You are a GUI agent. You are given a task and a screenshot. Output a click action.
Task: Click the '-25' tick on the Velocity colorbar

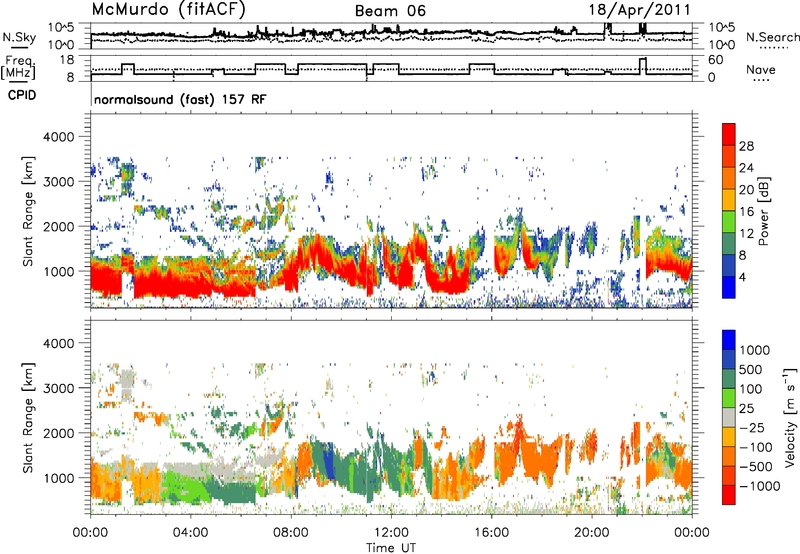[x=752, y=427]
